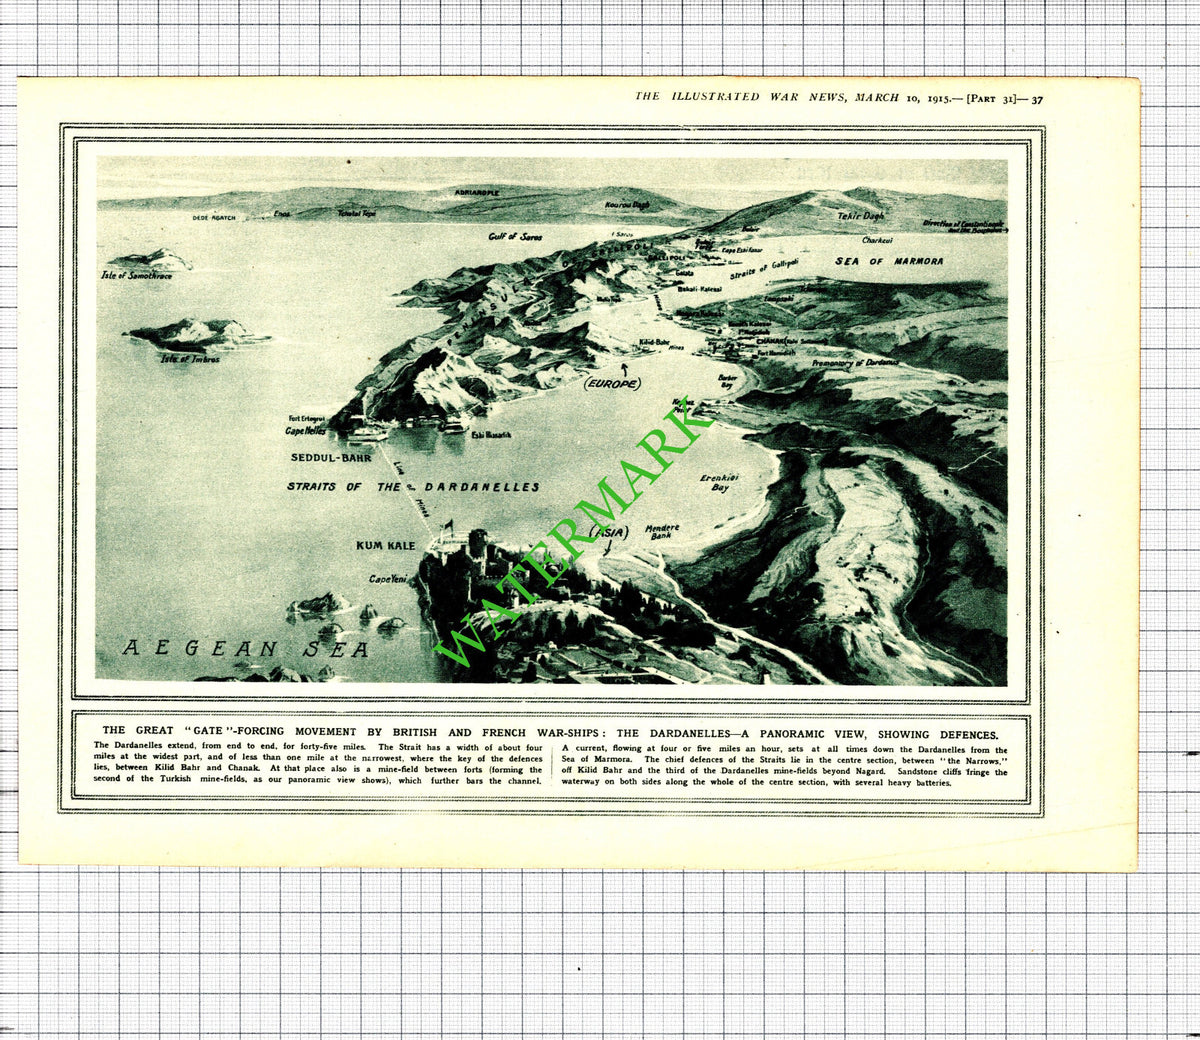Select the Cape Helles label
The height and width of the screenshot is (1040, 1200).
click(x=306, y=431)
